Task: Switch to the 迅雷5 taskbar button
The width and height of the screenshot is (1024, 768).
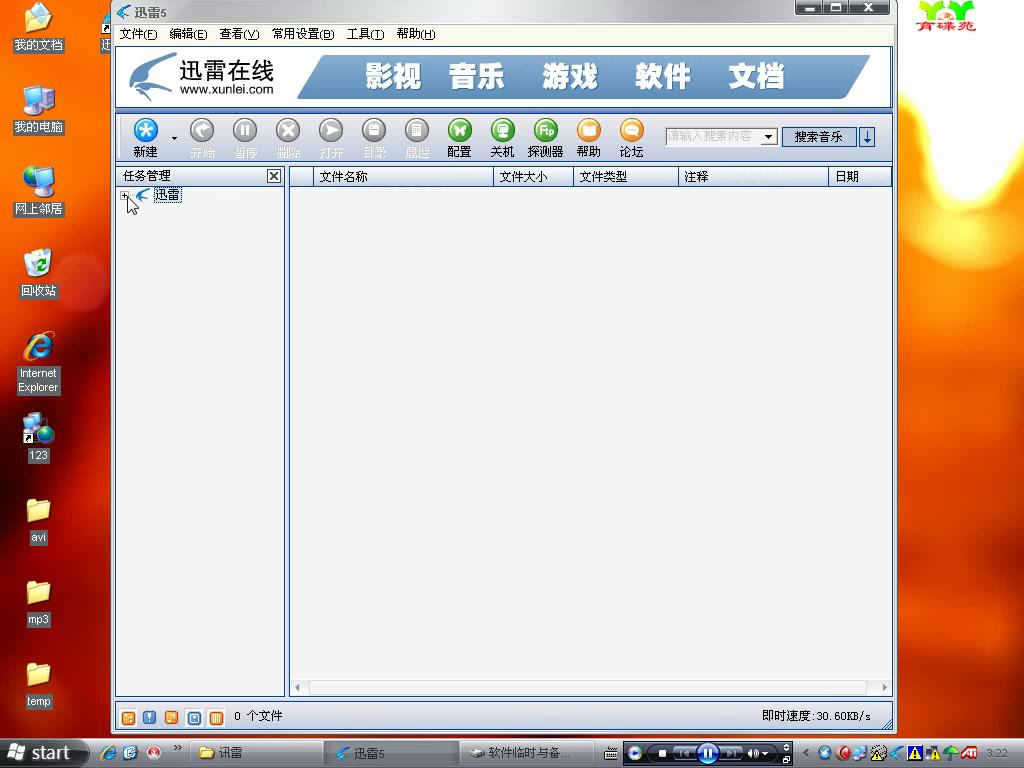Action: pyautogui.click(x=391, y=753)
